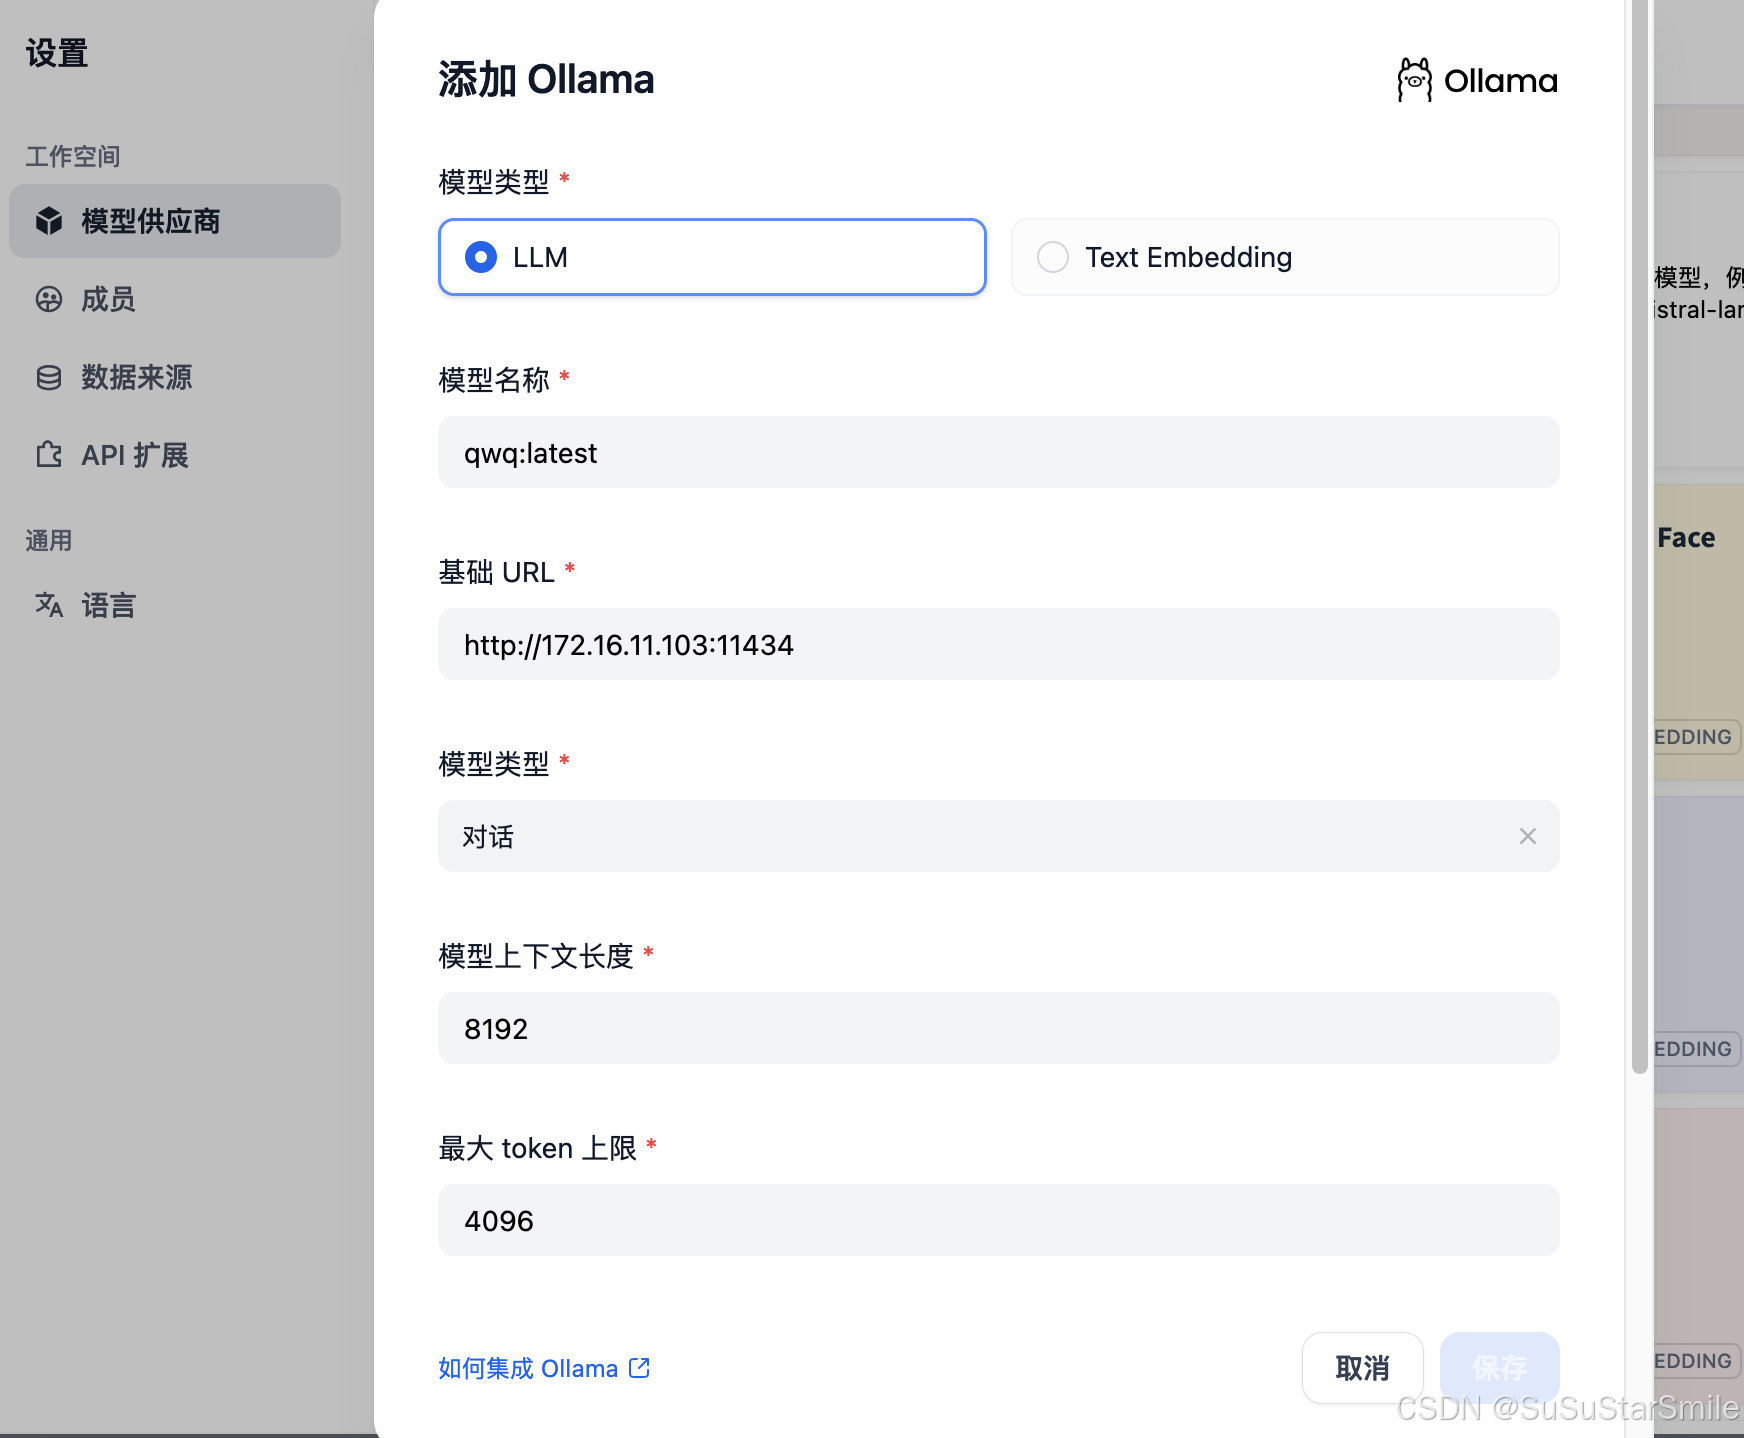1744x1438 pixels.
Task: Click the members icon beside 成员
Action: coord(49,299)
